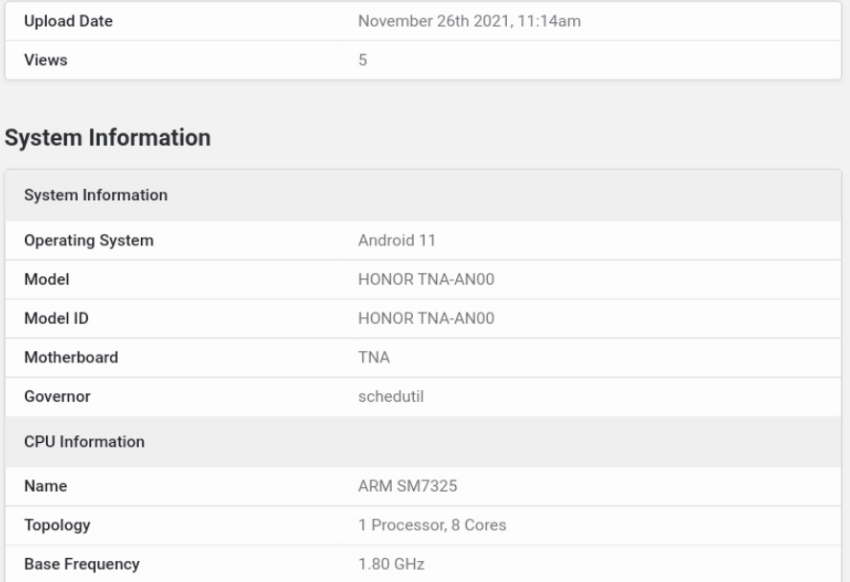The width and height of the screenshot is (850, 582).
Task: Select the schedutil governor value
Action: tap(391, 397)
